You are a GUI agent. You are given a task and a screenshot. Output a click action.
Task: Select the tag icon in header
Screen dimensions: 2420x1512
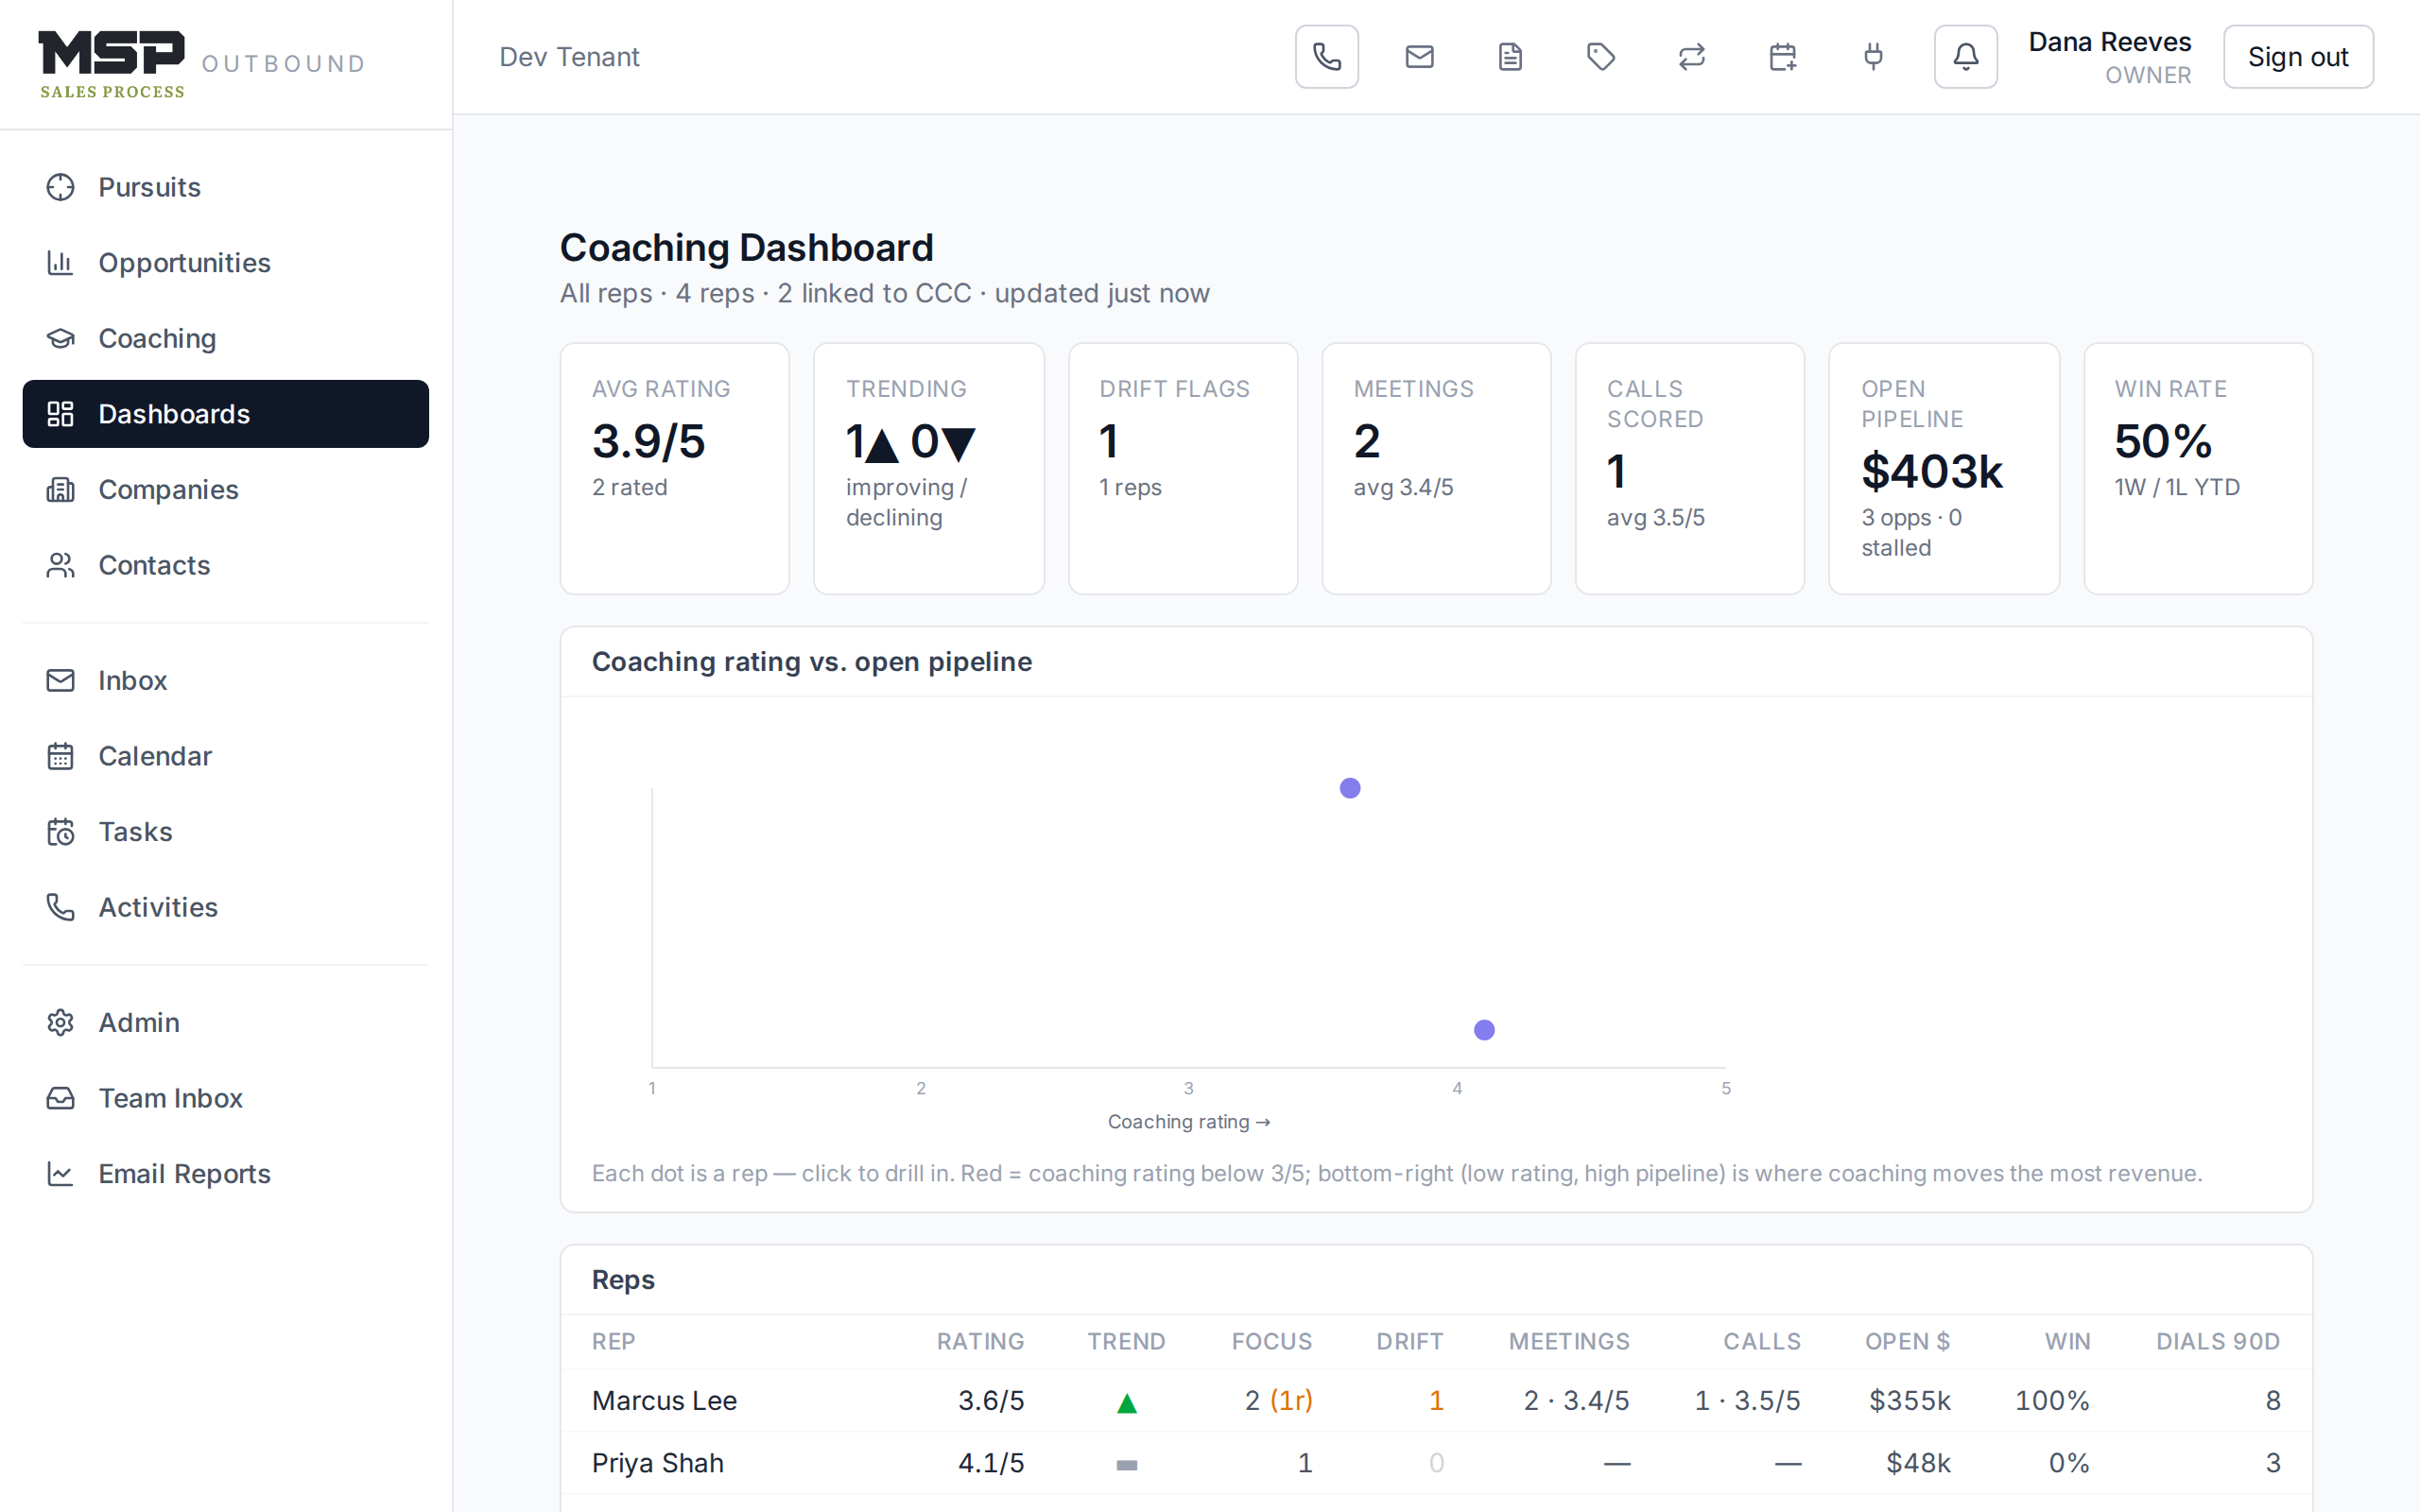1601,57
